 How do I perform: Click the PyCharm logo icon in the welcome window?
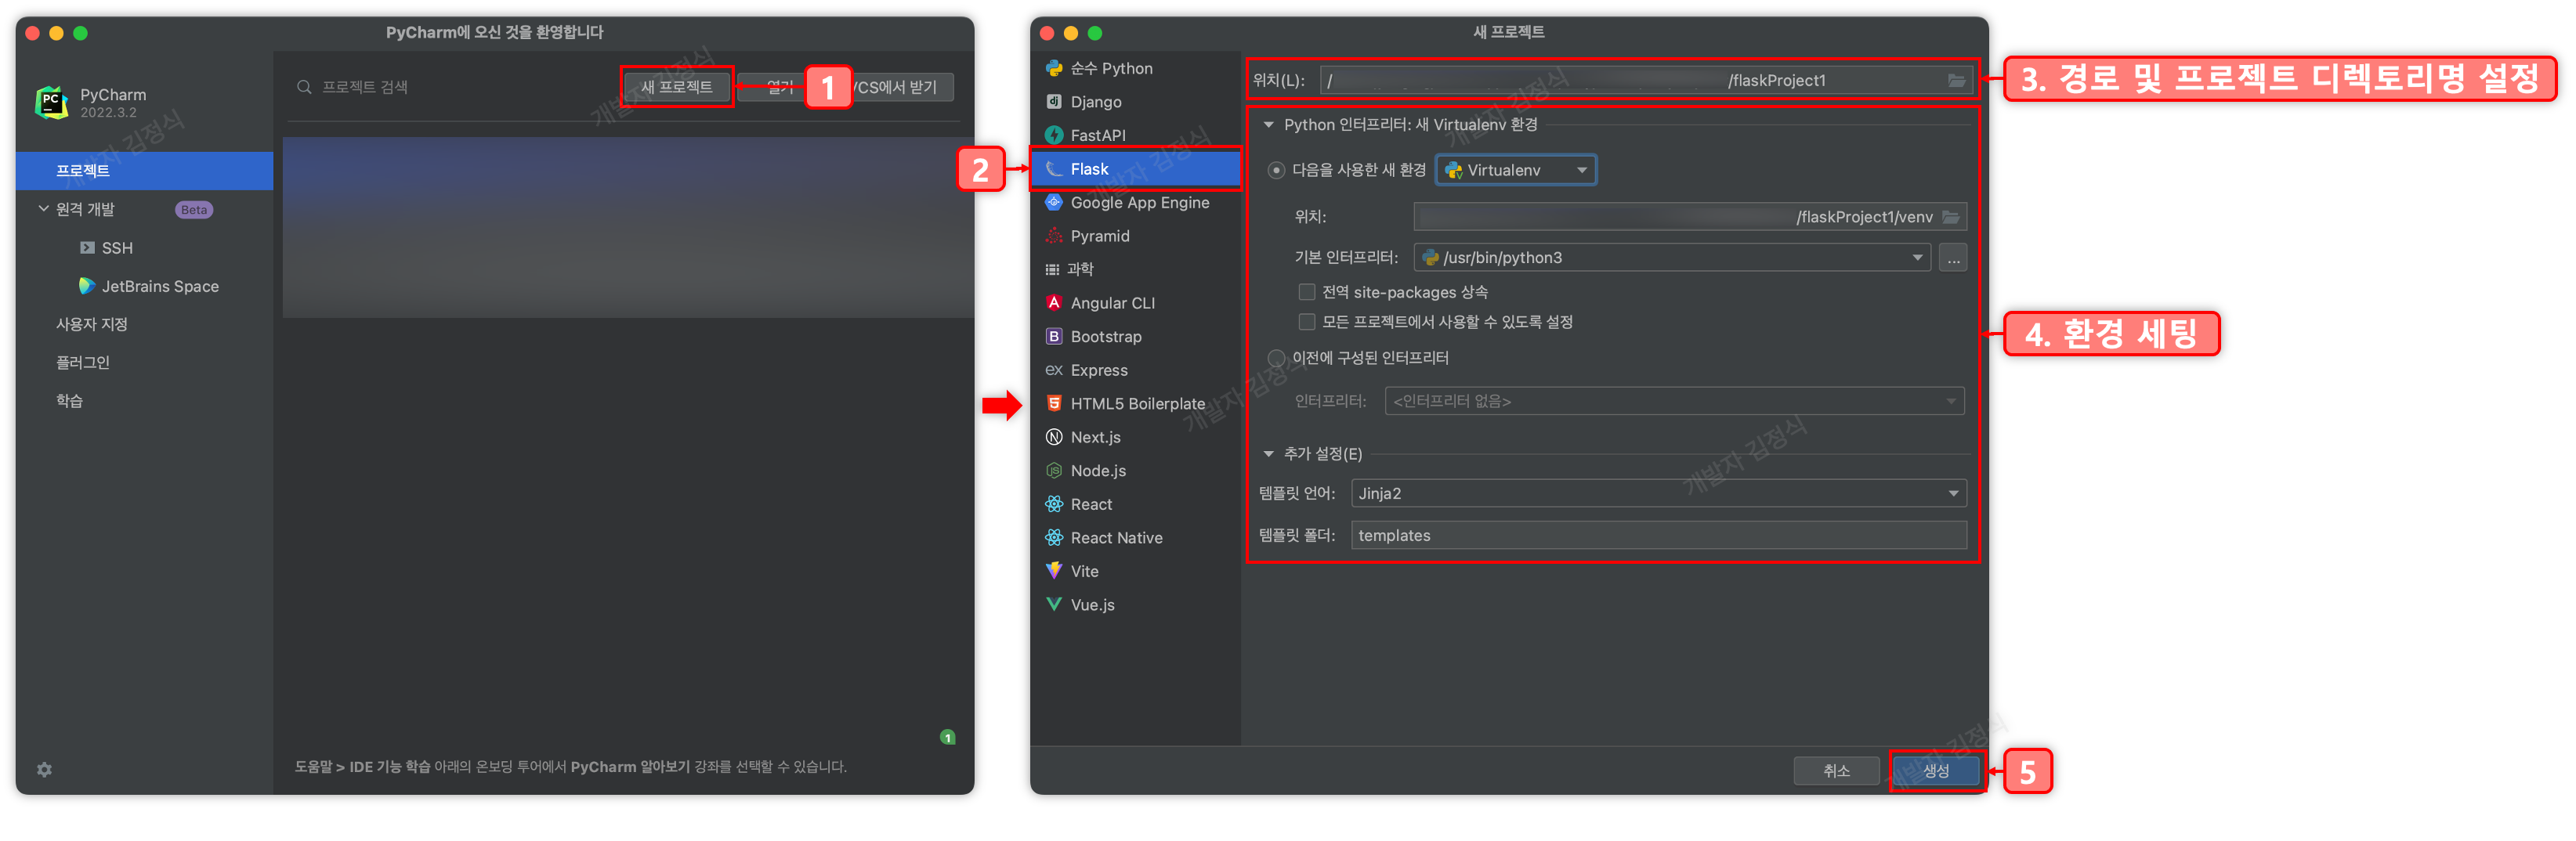point(51,102)
